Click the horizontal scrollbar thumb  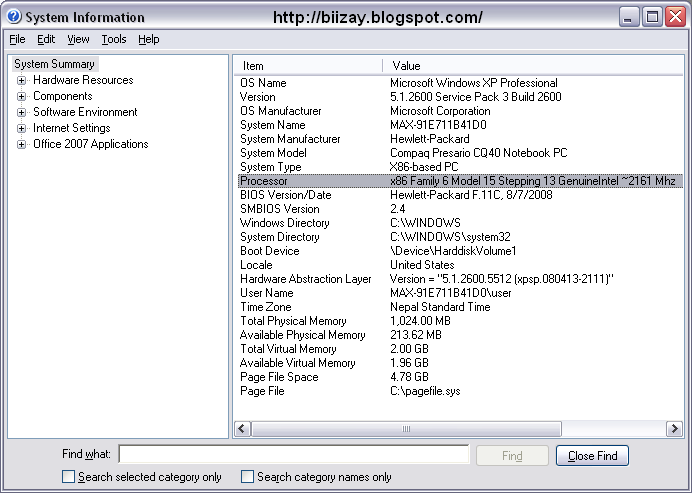[406, 429]
